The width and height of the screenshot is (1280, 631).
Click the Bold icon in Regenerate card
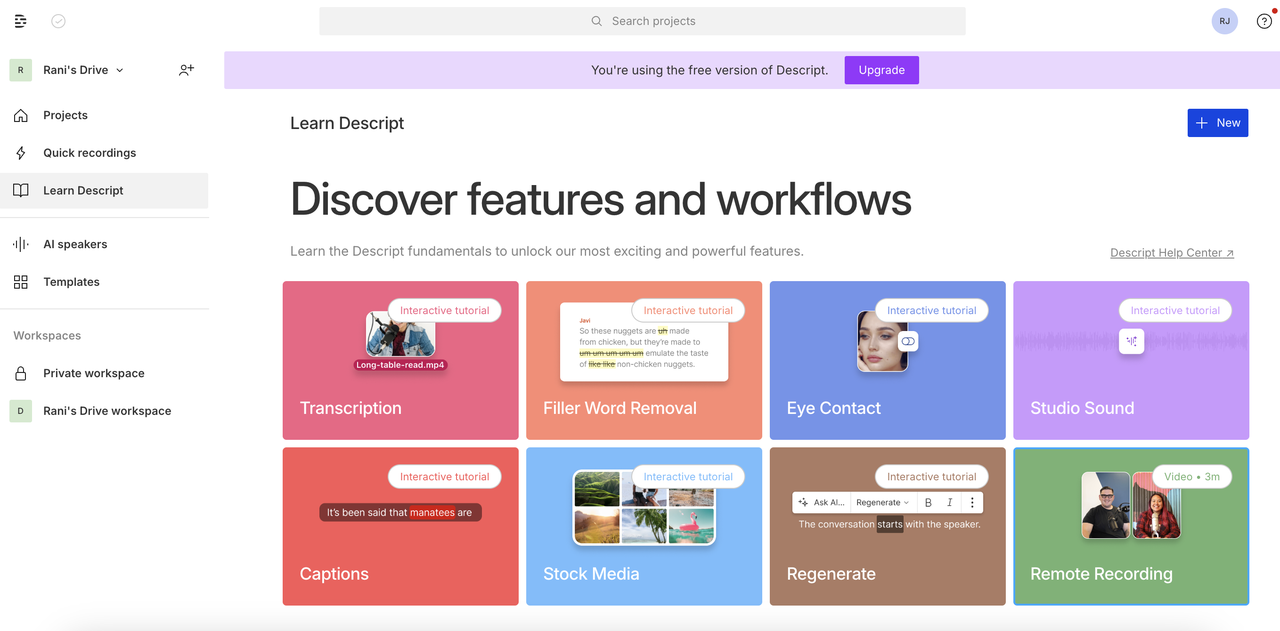pos(928,503)
